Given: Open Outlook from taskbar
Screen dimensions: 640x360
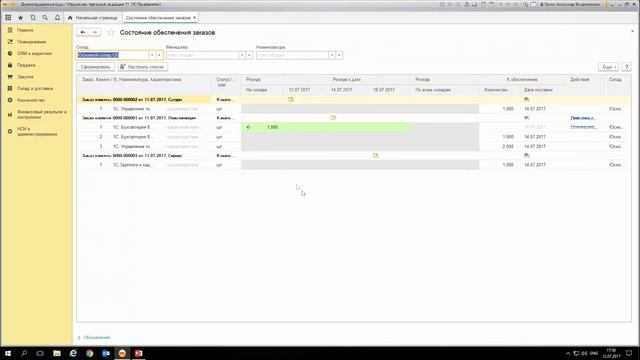Looking at the screenshot, I should click(106, 353).
